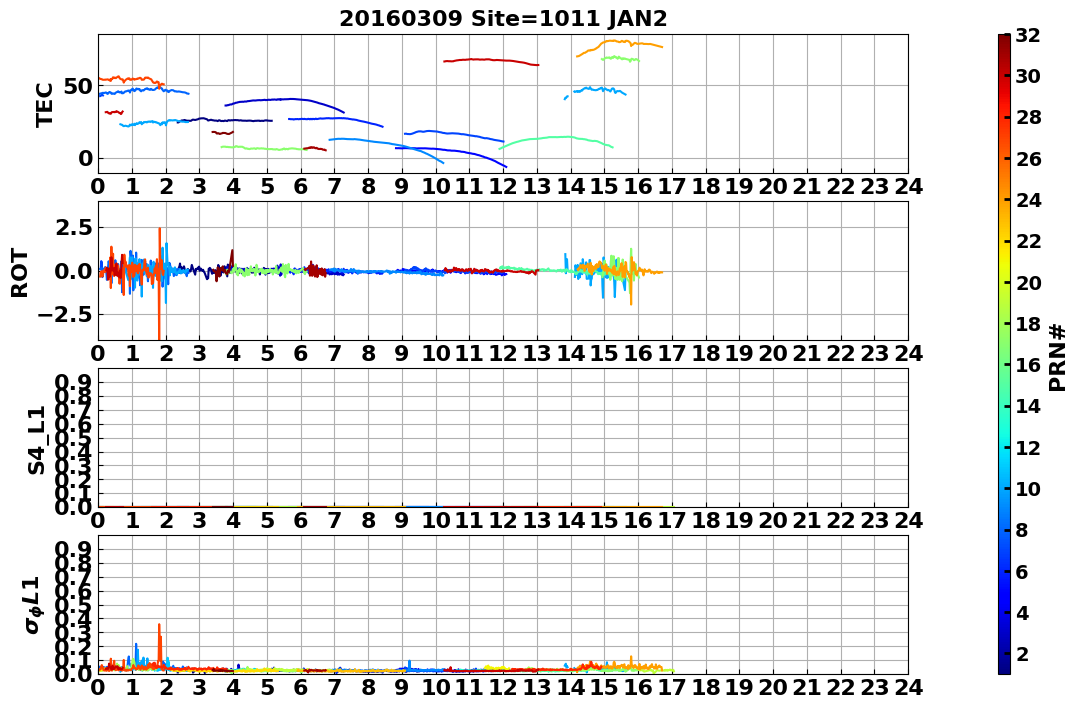Screen dimensions: 1077x709
Task: Click colorbar tick label 14
Action: tap(1027, 406)
